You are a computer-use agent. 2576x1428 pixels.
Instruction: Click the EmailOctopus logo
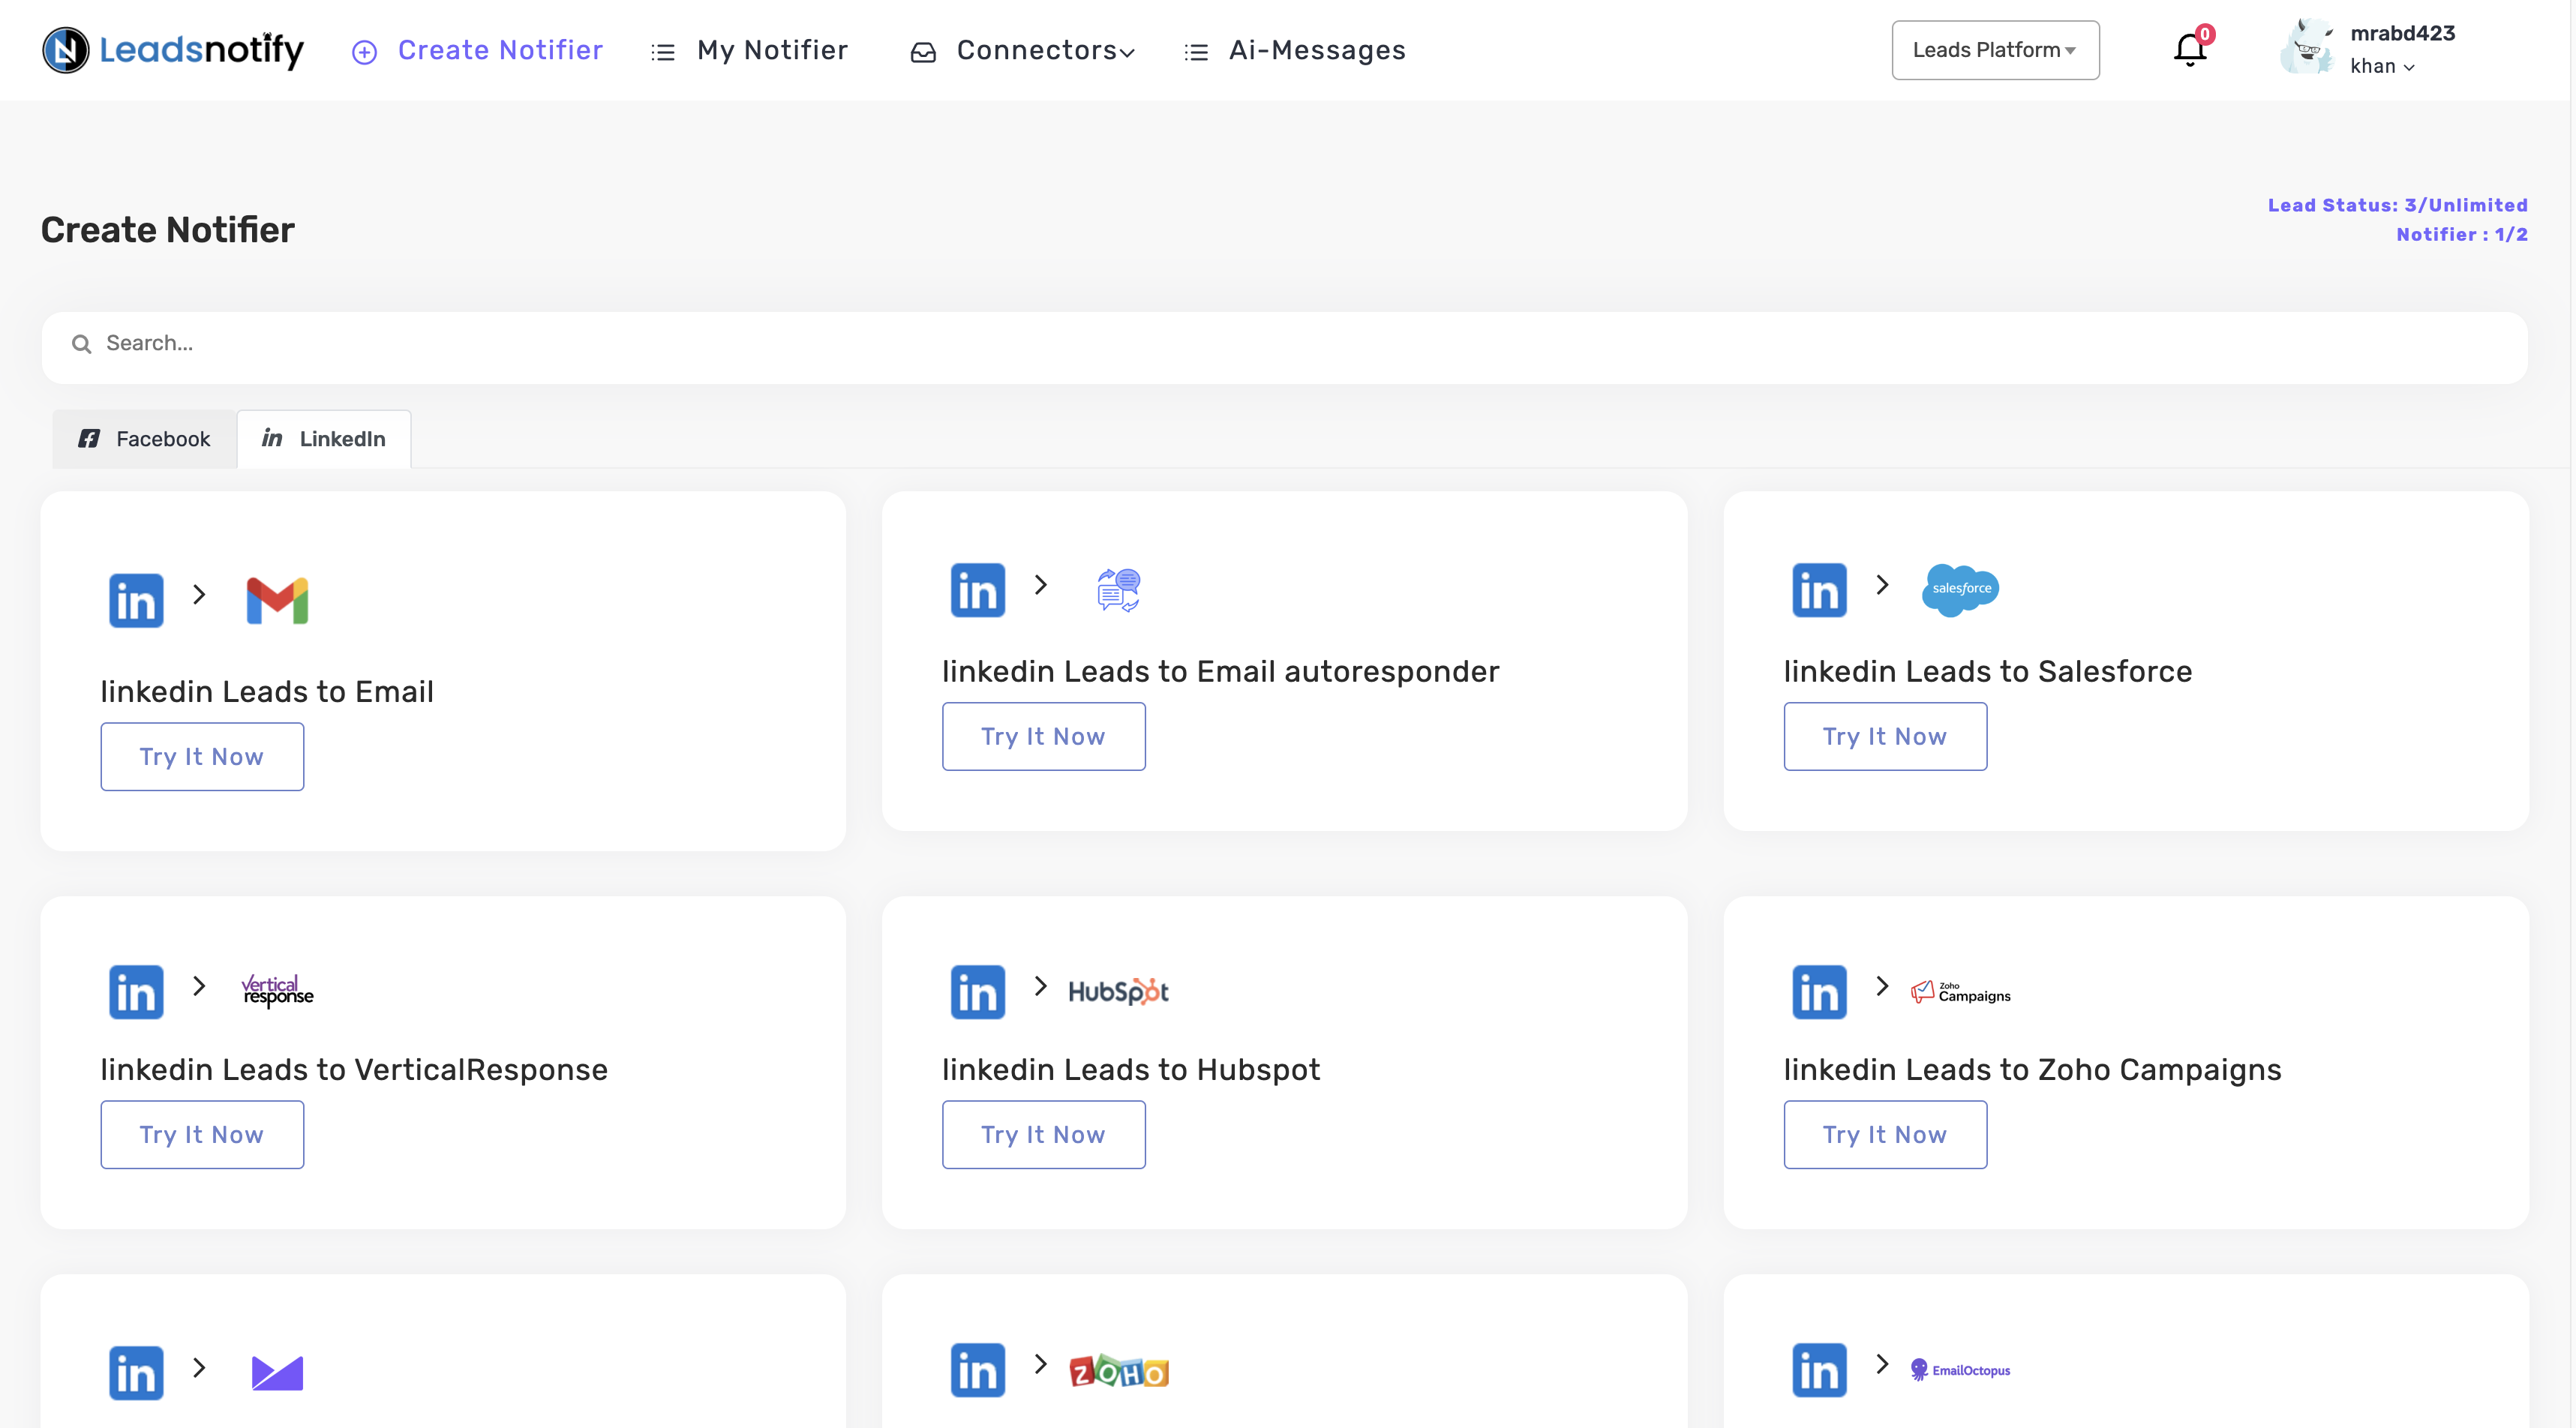pyautogui.click(x=1960, y=1370)
